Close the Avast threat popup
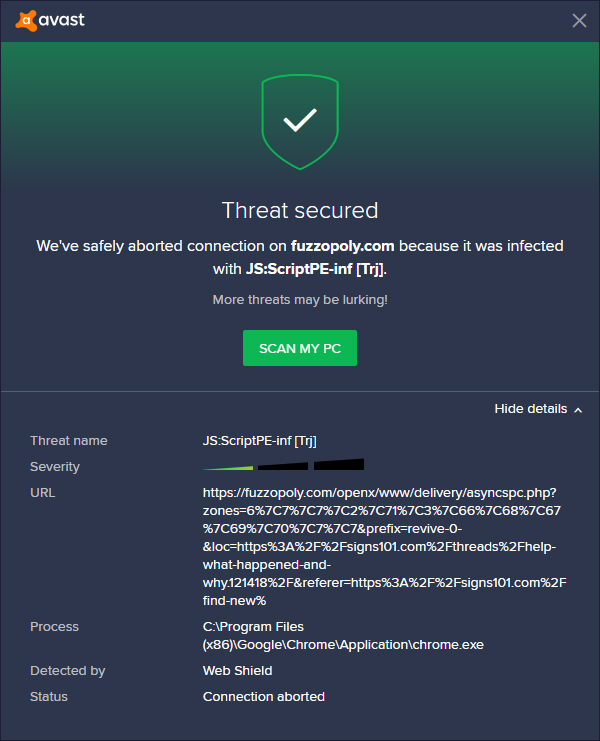Viewport: 600px width, 741px height. [x=579, y=20]
